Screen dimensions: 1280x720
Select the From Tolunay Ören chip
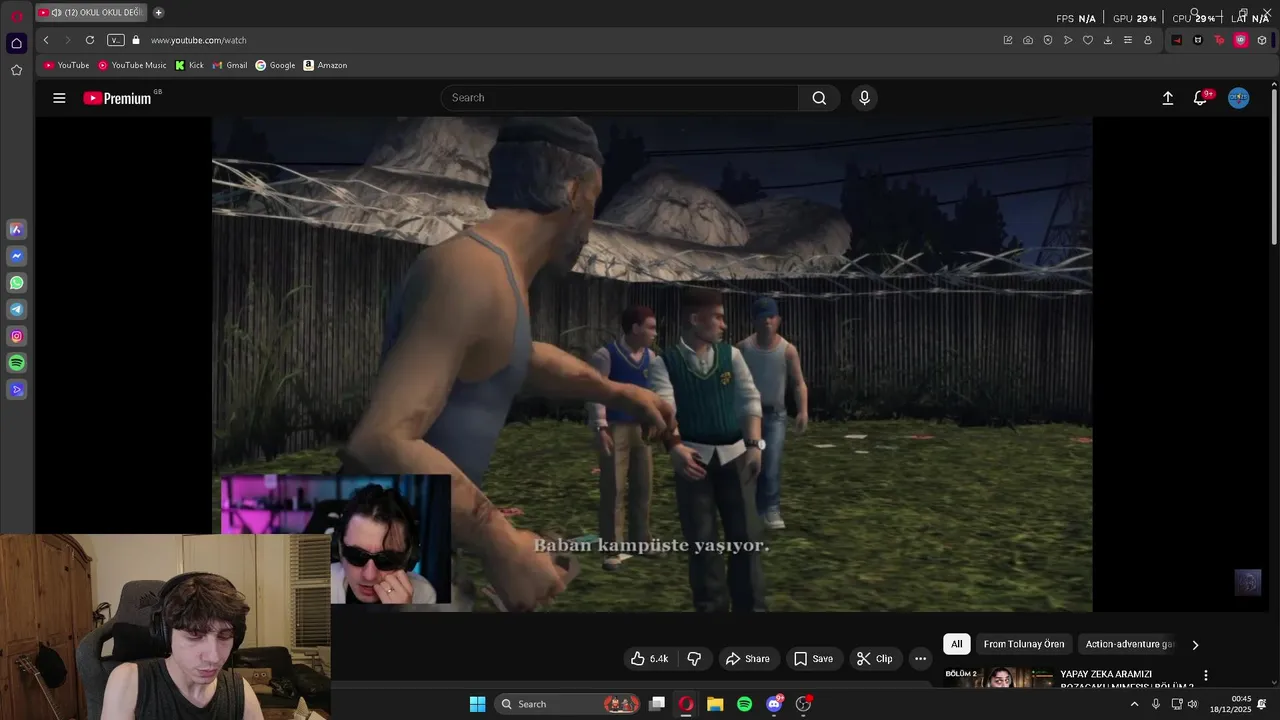(1024, 644)
